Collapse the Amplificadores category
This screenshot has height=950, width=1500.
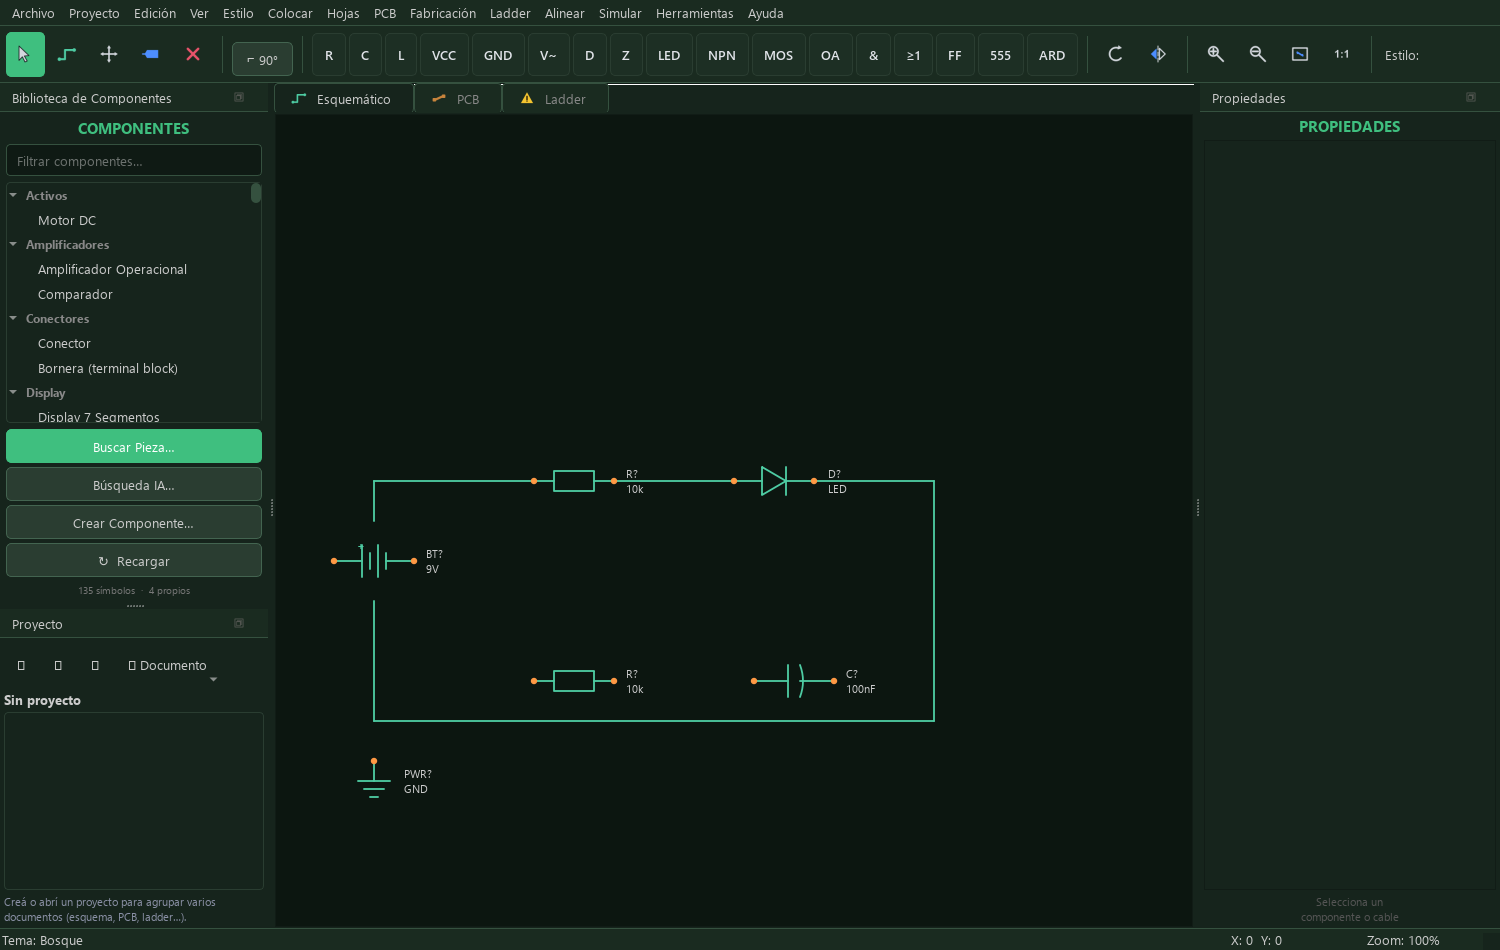tap(13, 244)
